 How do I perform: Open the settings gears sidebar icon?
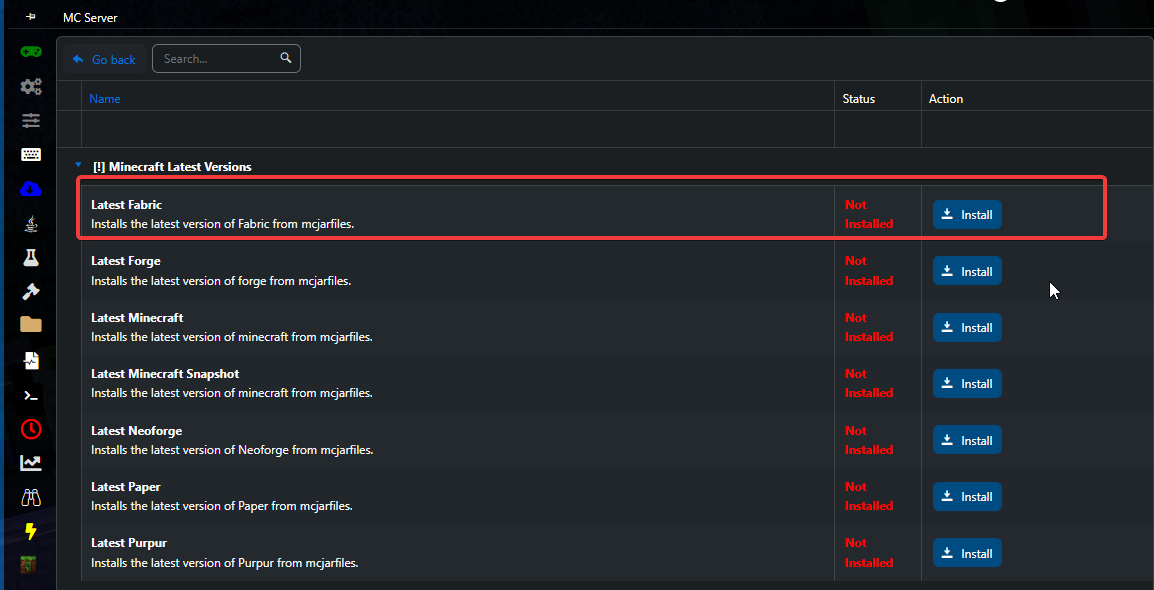[31, 87]
